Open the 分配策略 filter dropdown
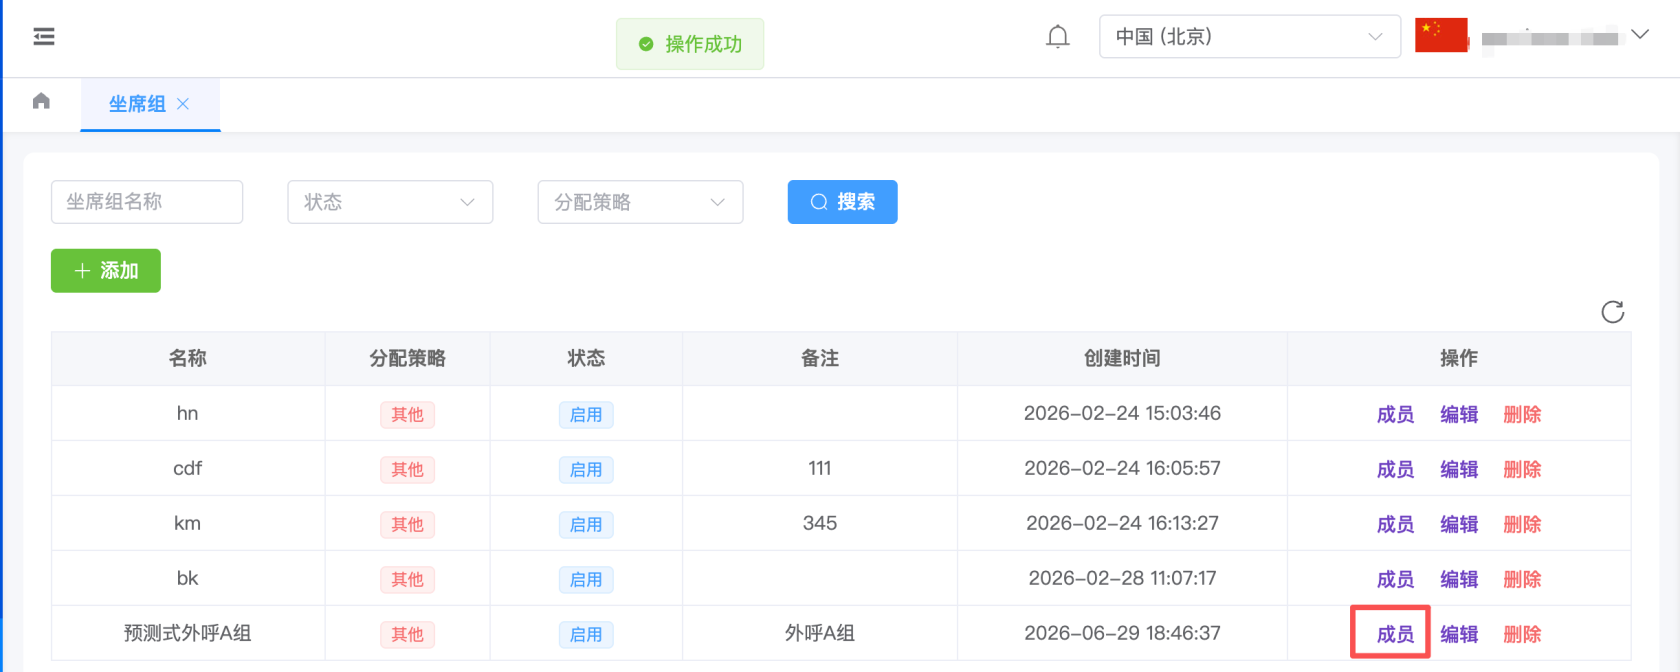 coord(640,202)
